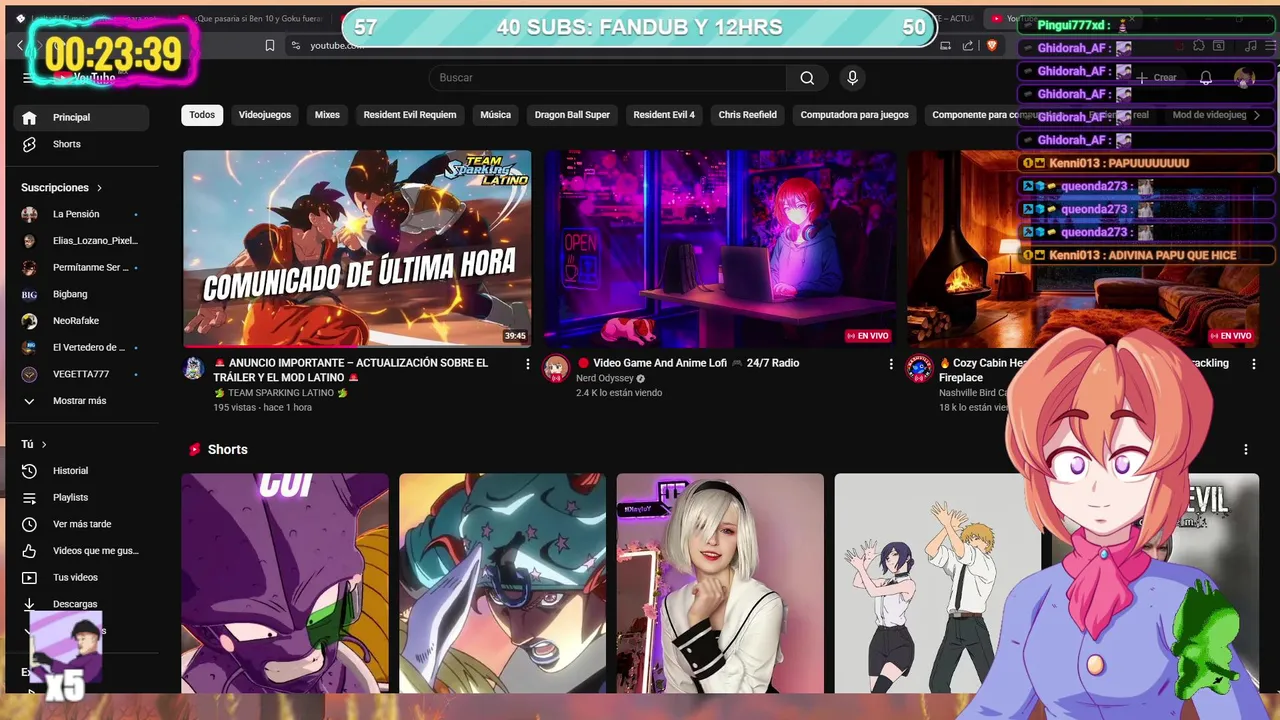Select Dragon Ball Super chip

pos(572,115)
